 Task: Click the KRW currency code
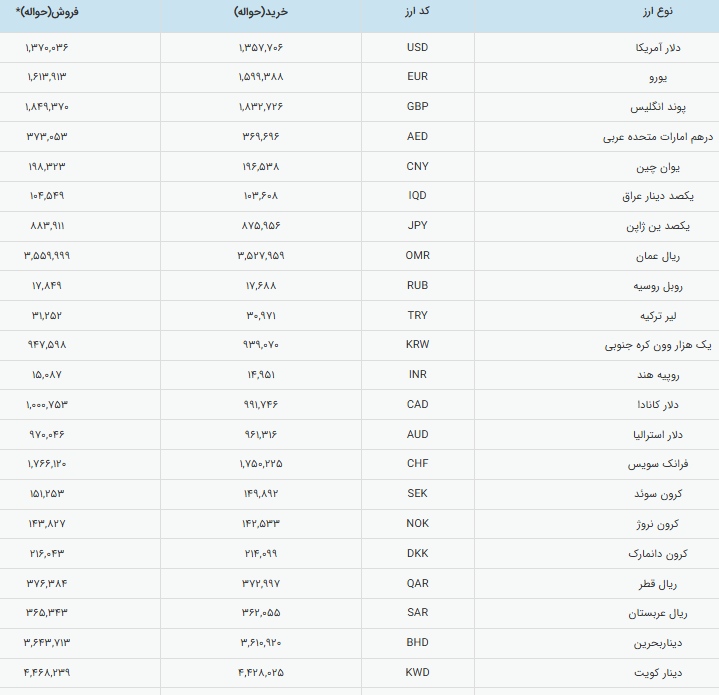click(417, 345)
